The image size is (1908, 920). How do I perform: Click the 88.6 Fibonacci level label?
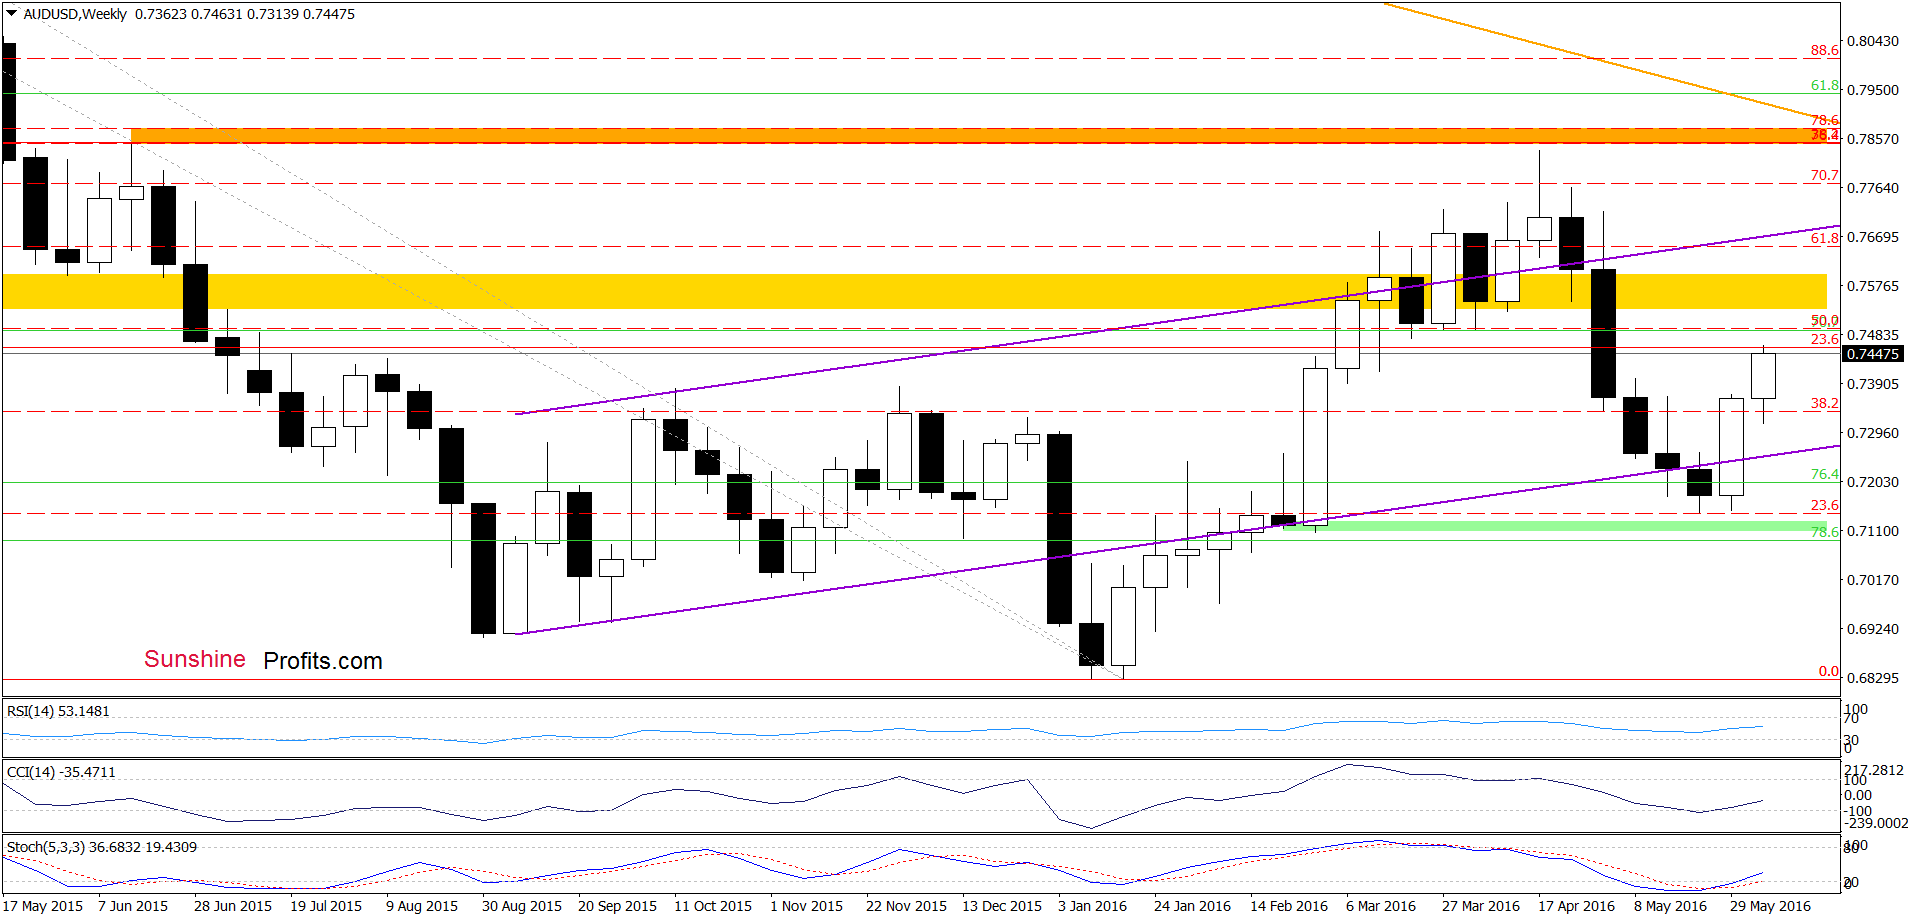coord(1824,50)
